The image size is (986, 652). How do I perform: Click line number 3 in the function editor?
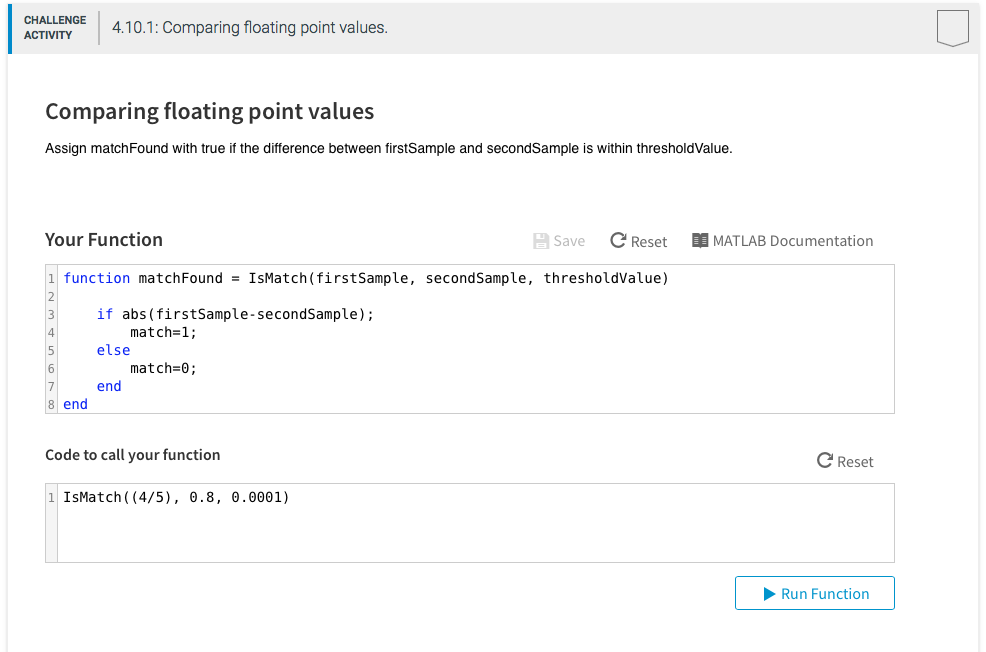(x=50, y=314)
